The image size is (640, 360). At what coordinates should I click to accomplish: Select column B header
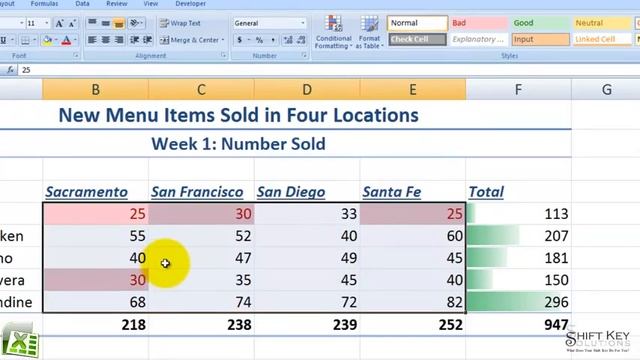click(x=96, y=89)
